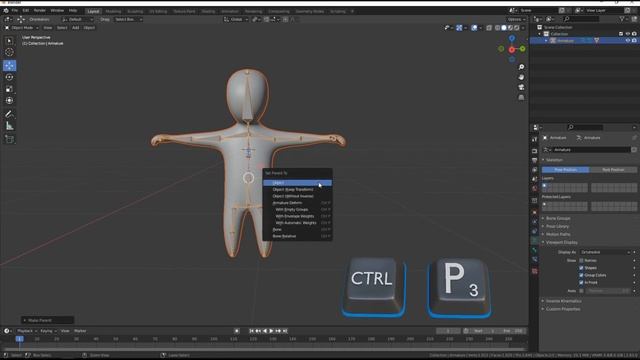Expand the Custom Properties panel
640x360 pixels.
[x=562, y=309]
